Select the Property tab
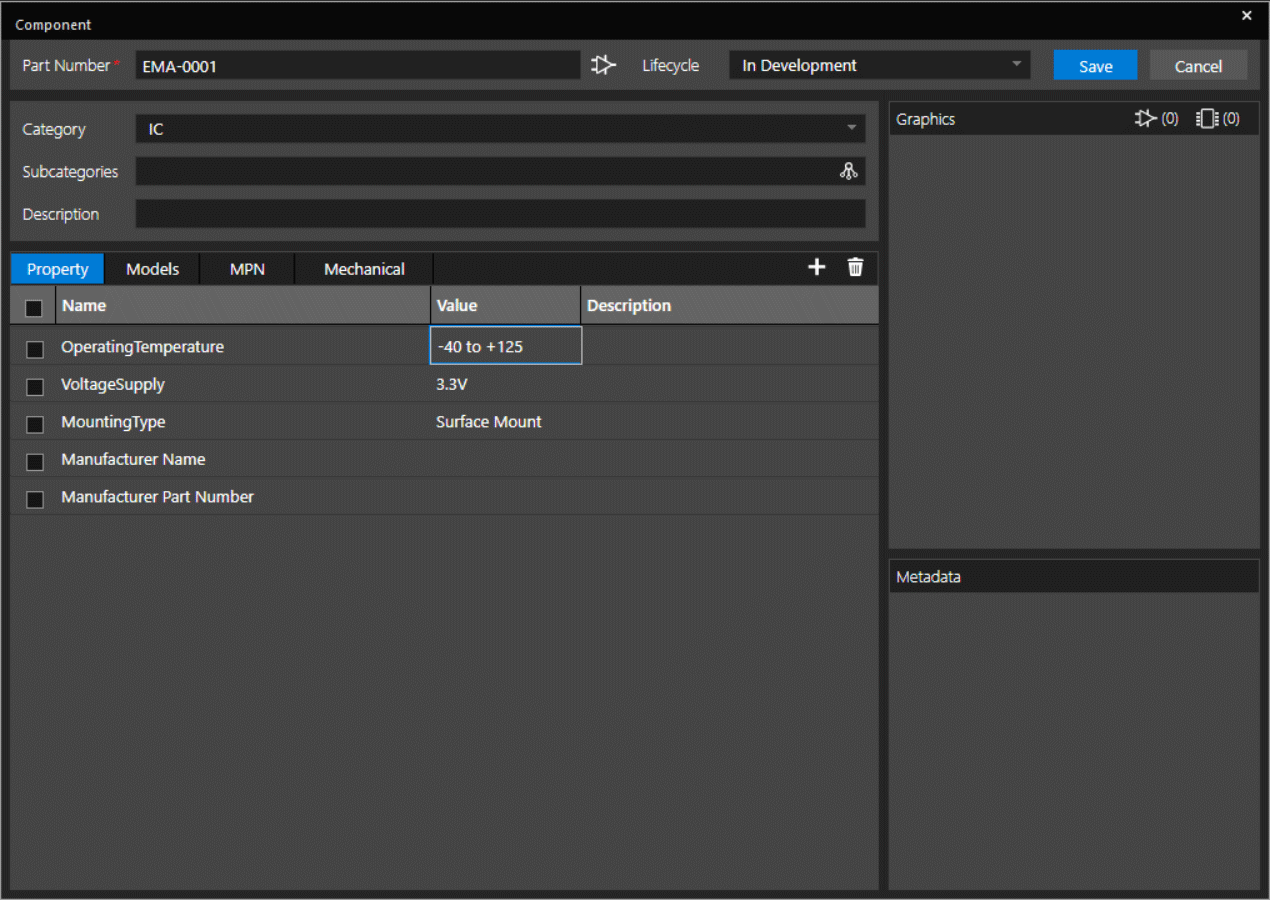Image resolution: width=1270 pixels, height=900 pixels. click(57, 268)
